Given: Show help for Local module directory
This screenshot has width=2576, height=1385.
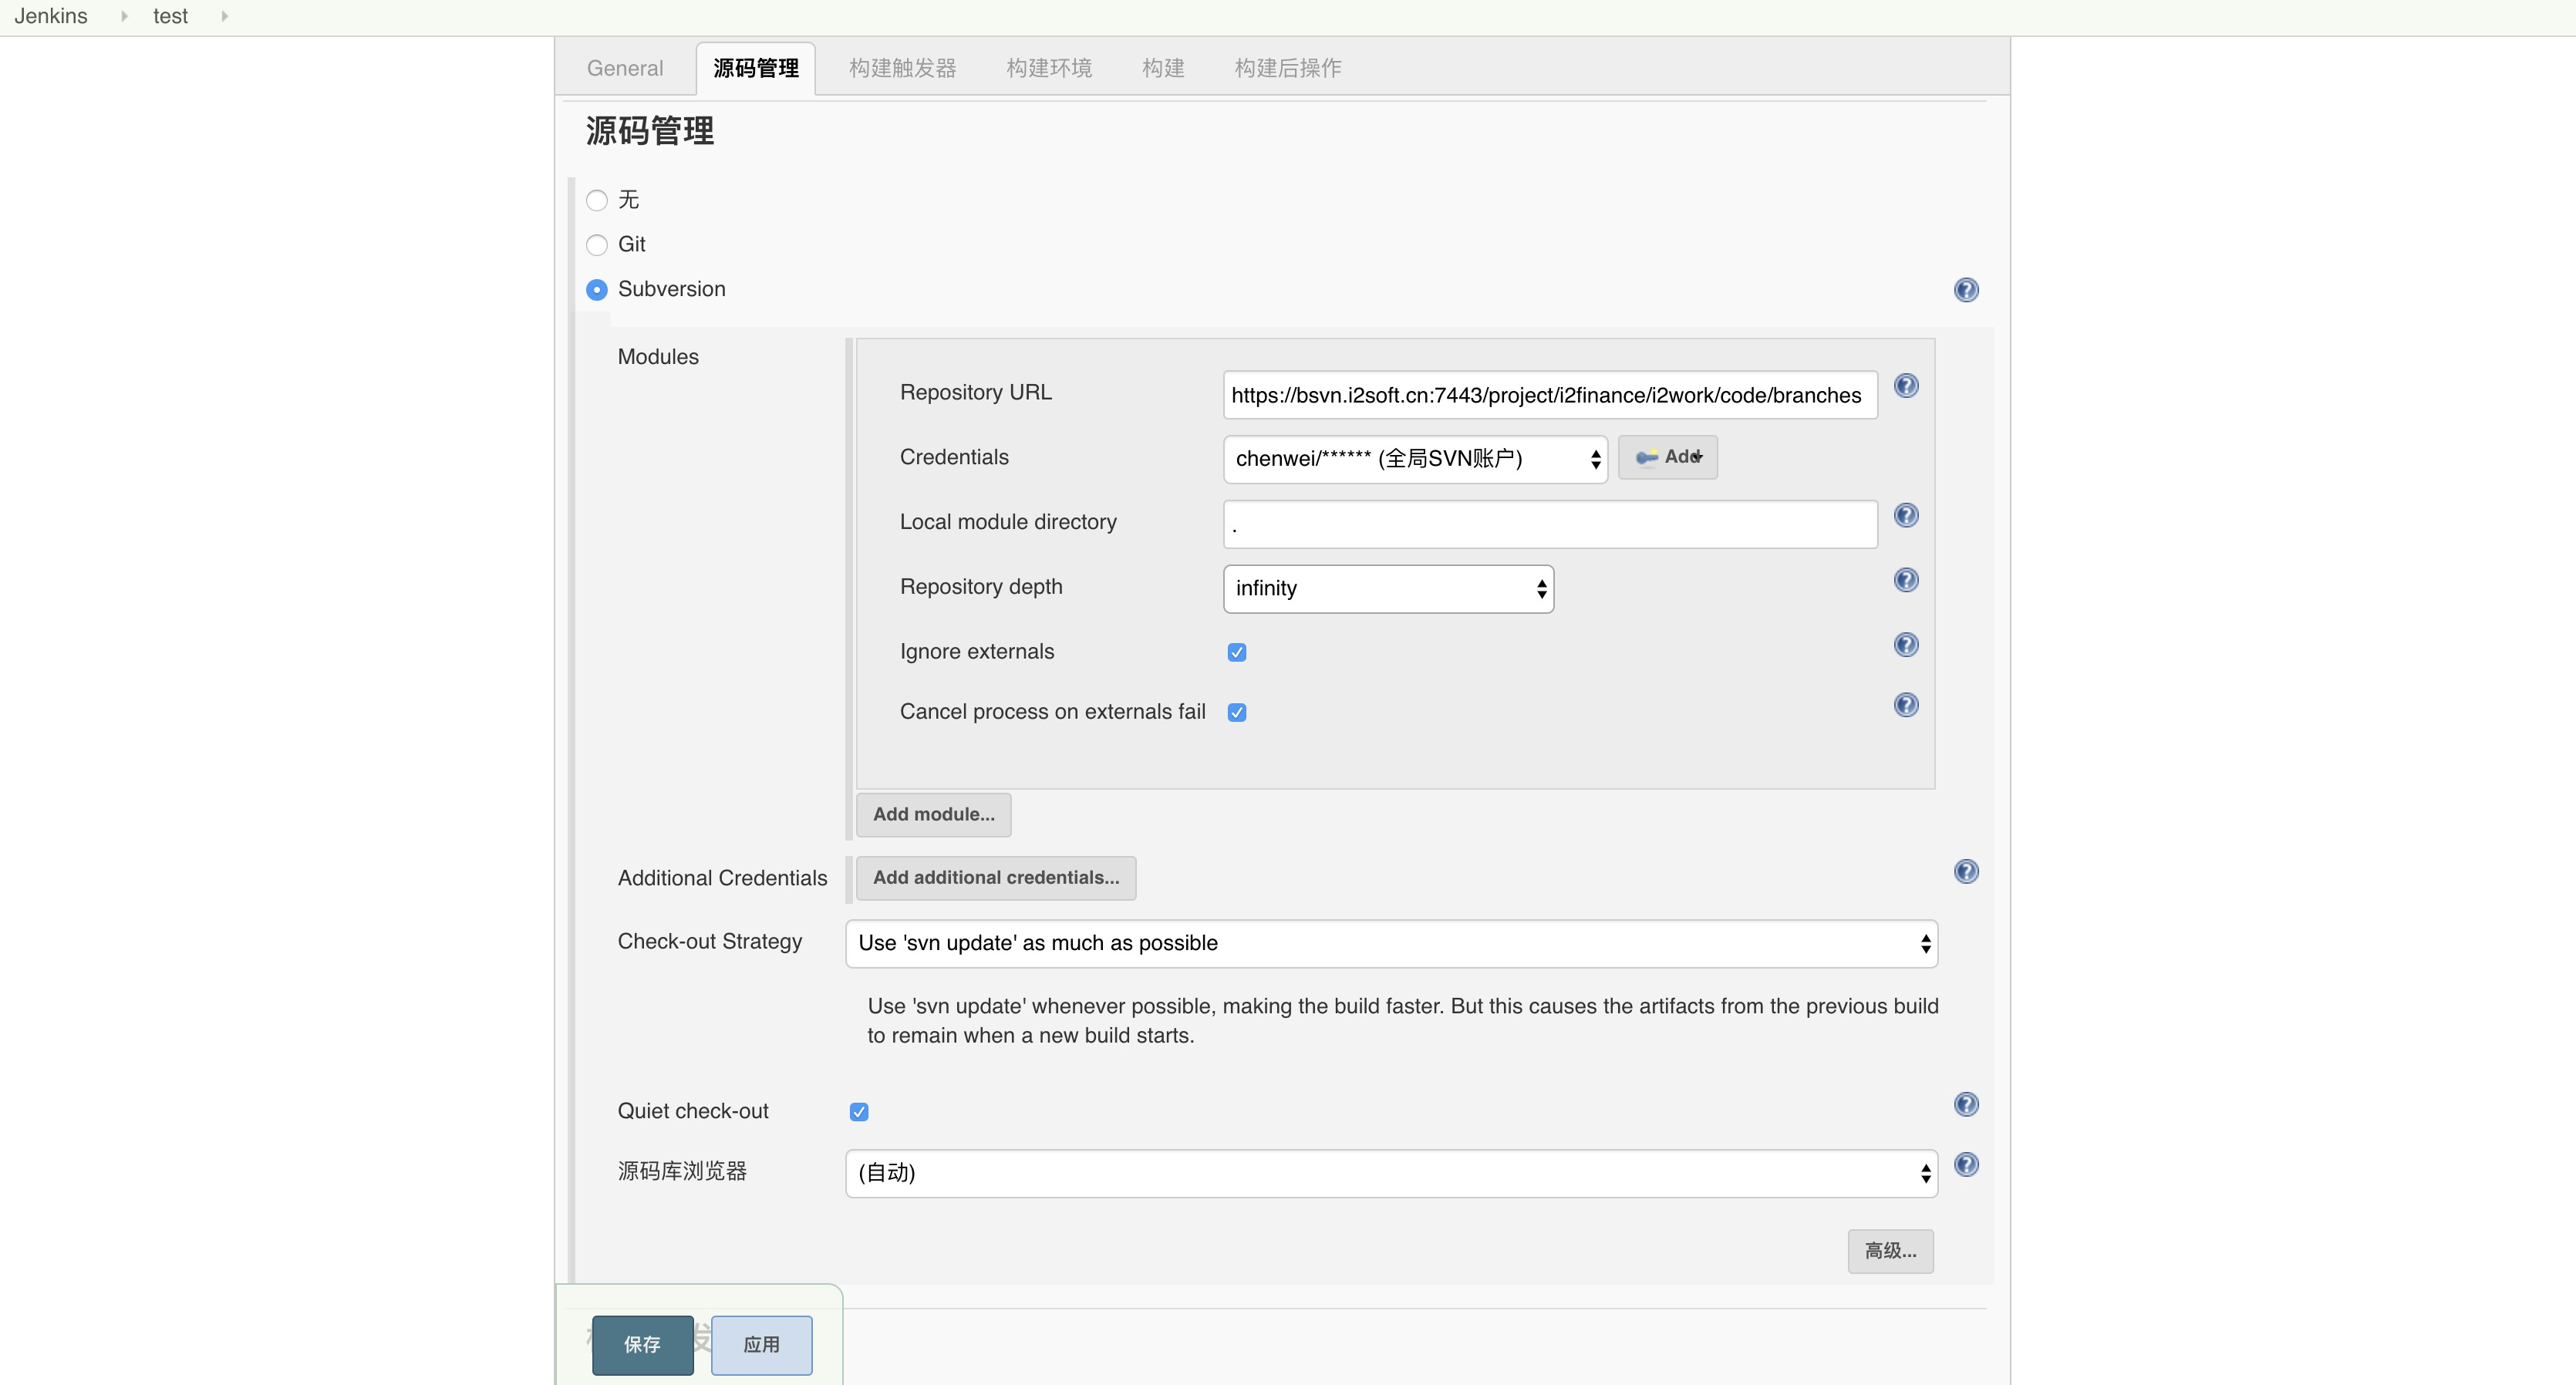Looking at the screenshot, I should click(x=1906, y=515).
